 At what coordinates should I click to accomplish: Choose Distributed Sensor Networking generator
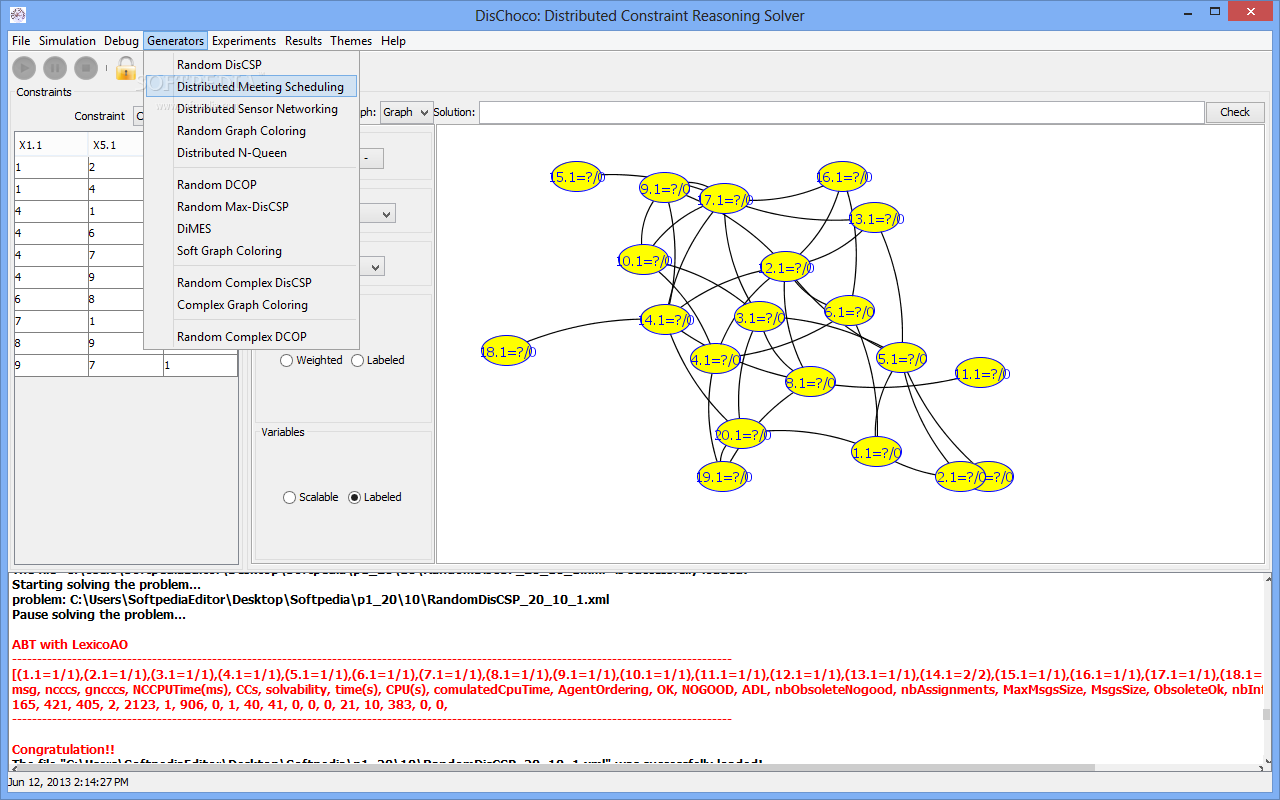[x=251, y=109]
